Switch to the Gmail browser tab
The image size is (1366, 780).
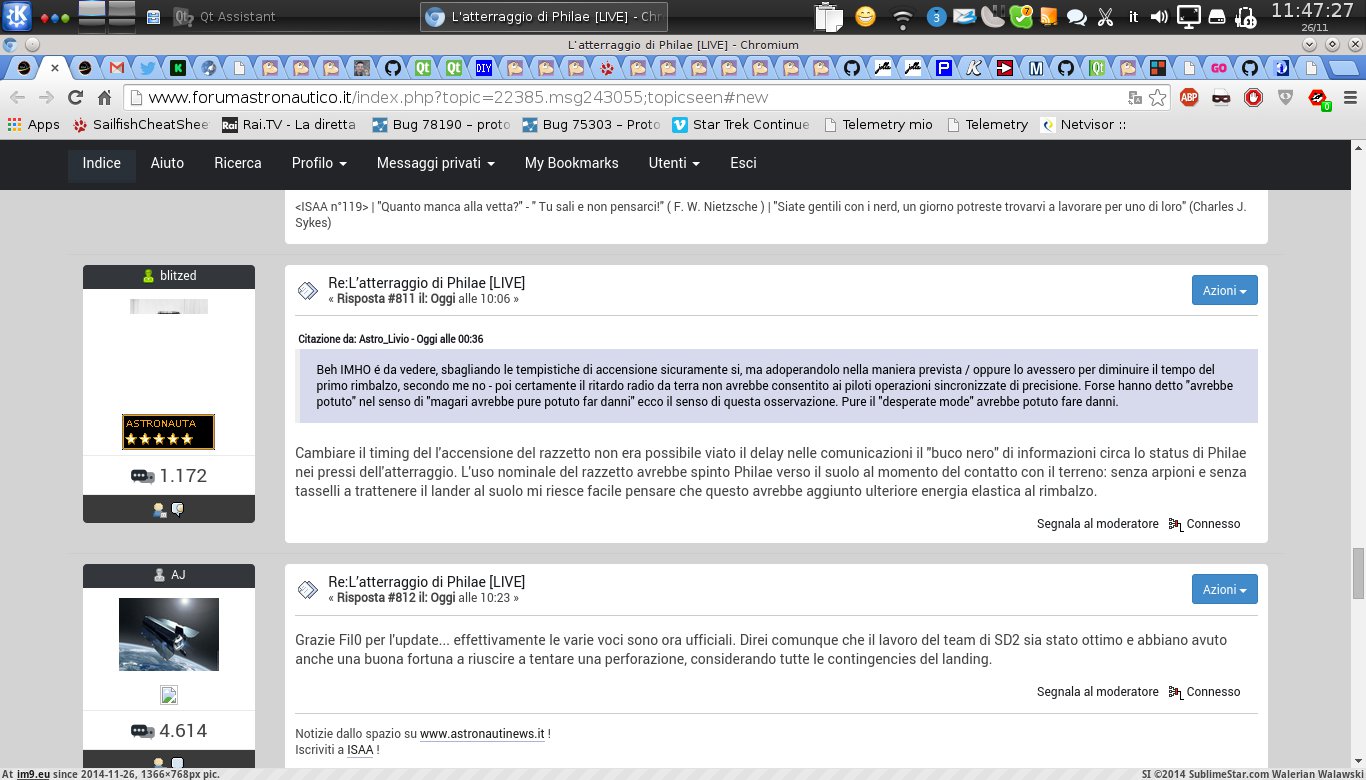click(116, 68)
